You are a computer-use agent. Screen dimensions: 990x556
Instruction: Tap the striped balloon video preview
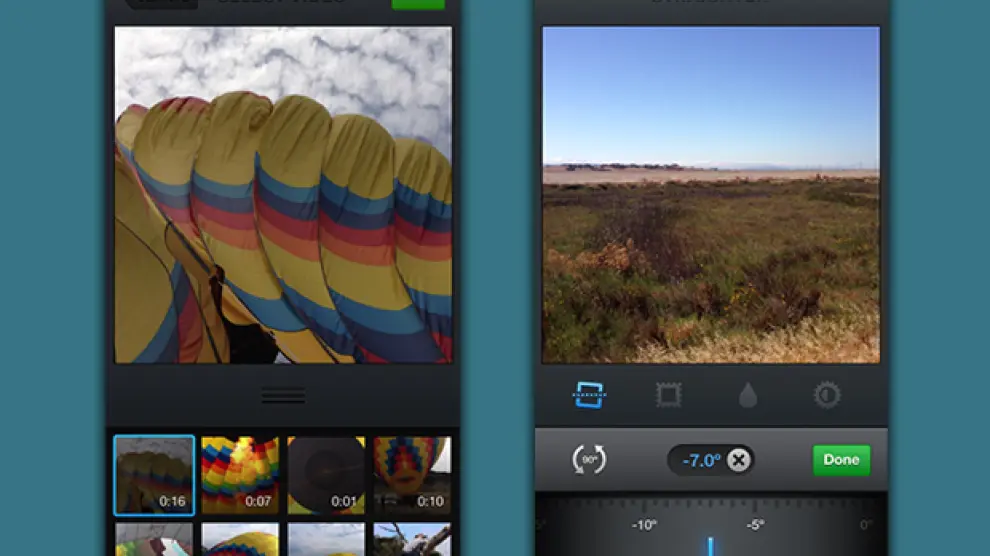tap(283, 195)
